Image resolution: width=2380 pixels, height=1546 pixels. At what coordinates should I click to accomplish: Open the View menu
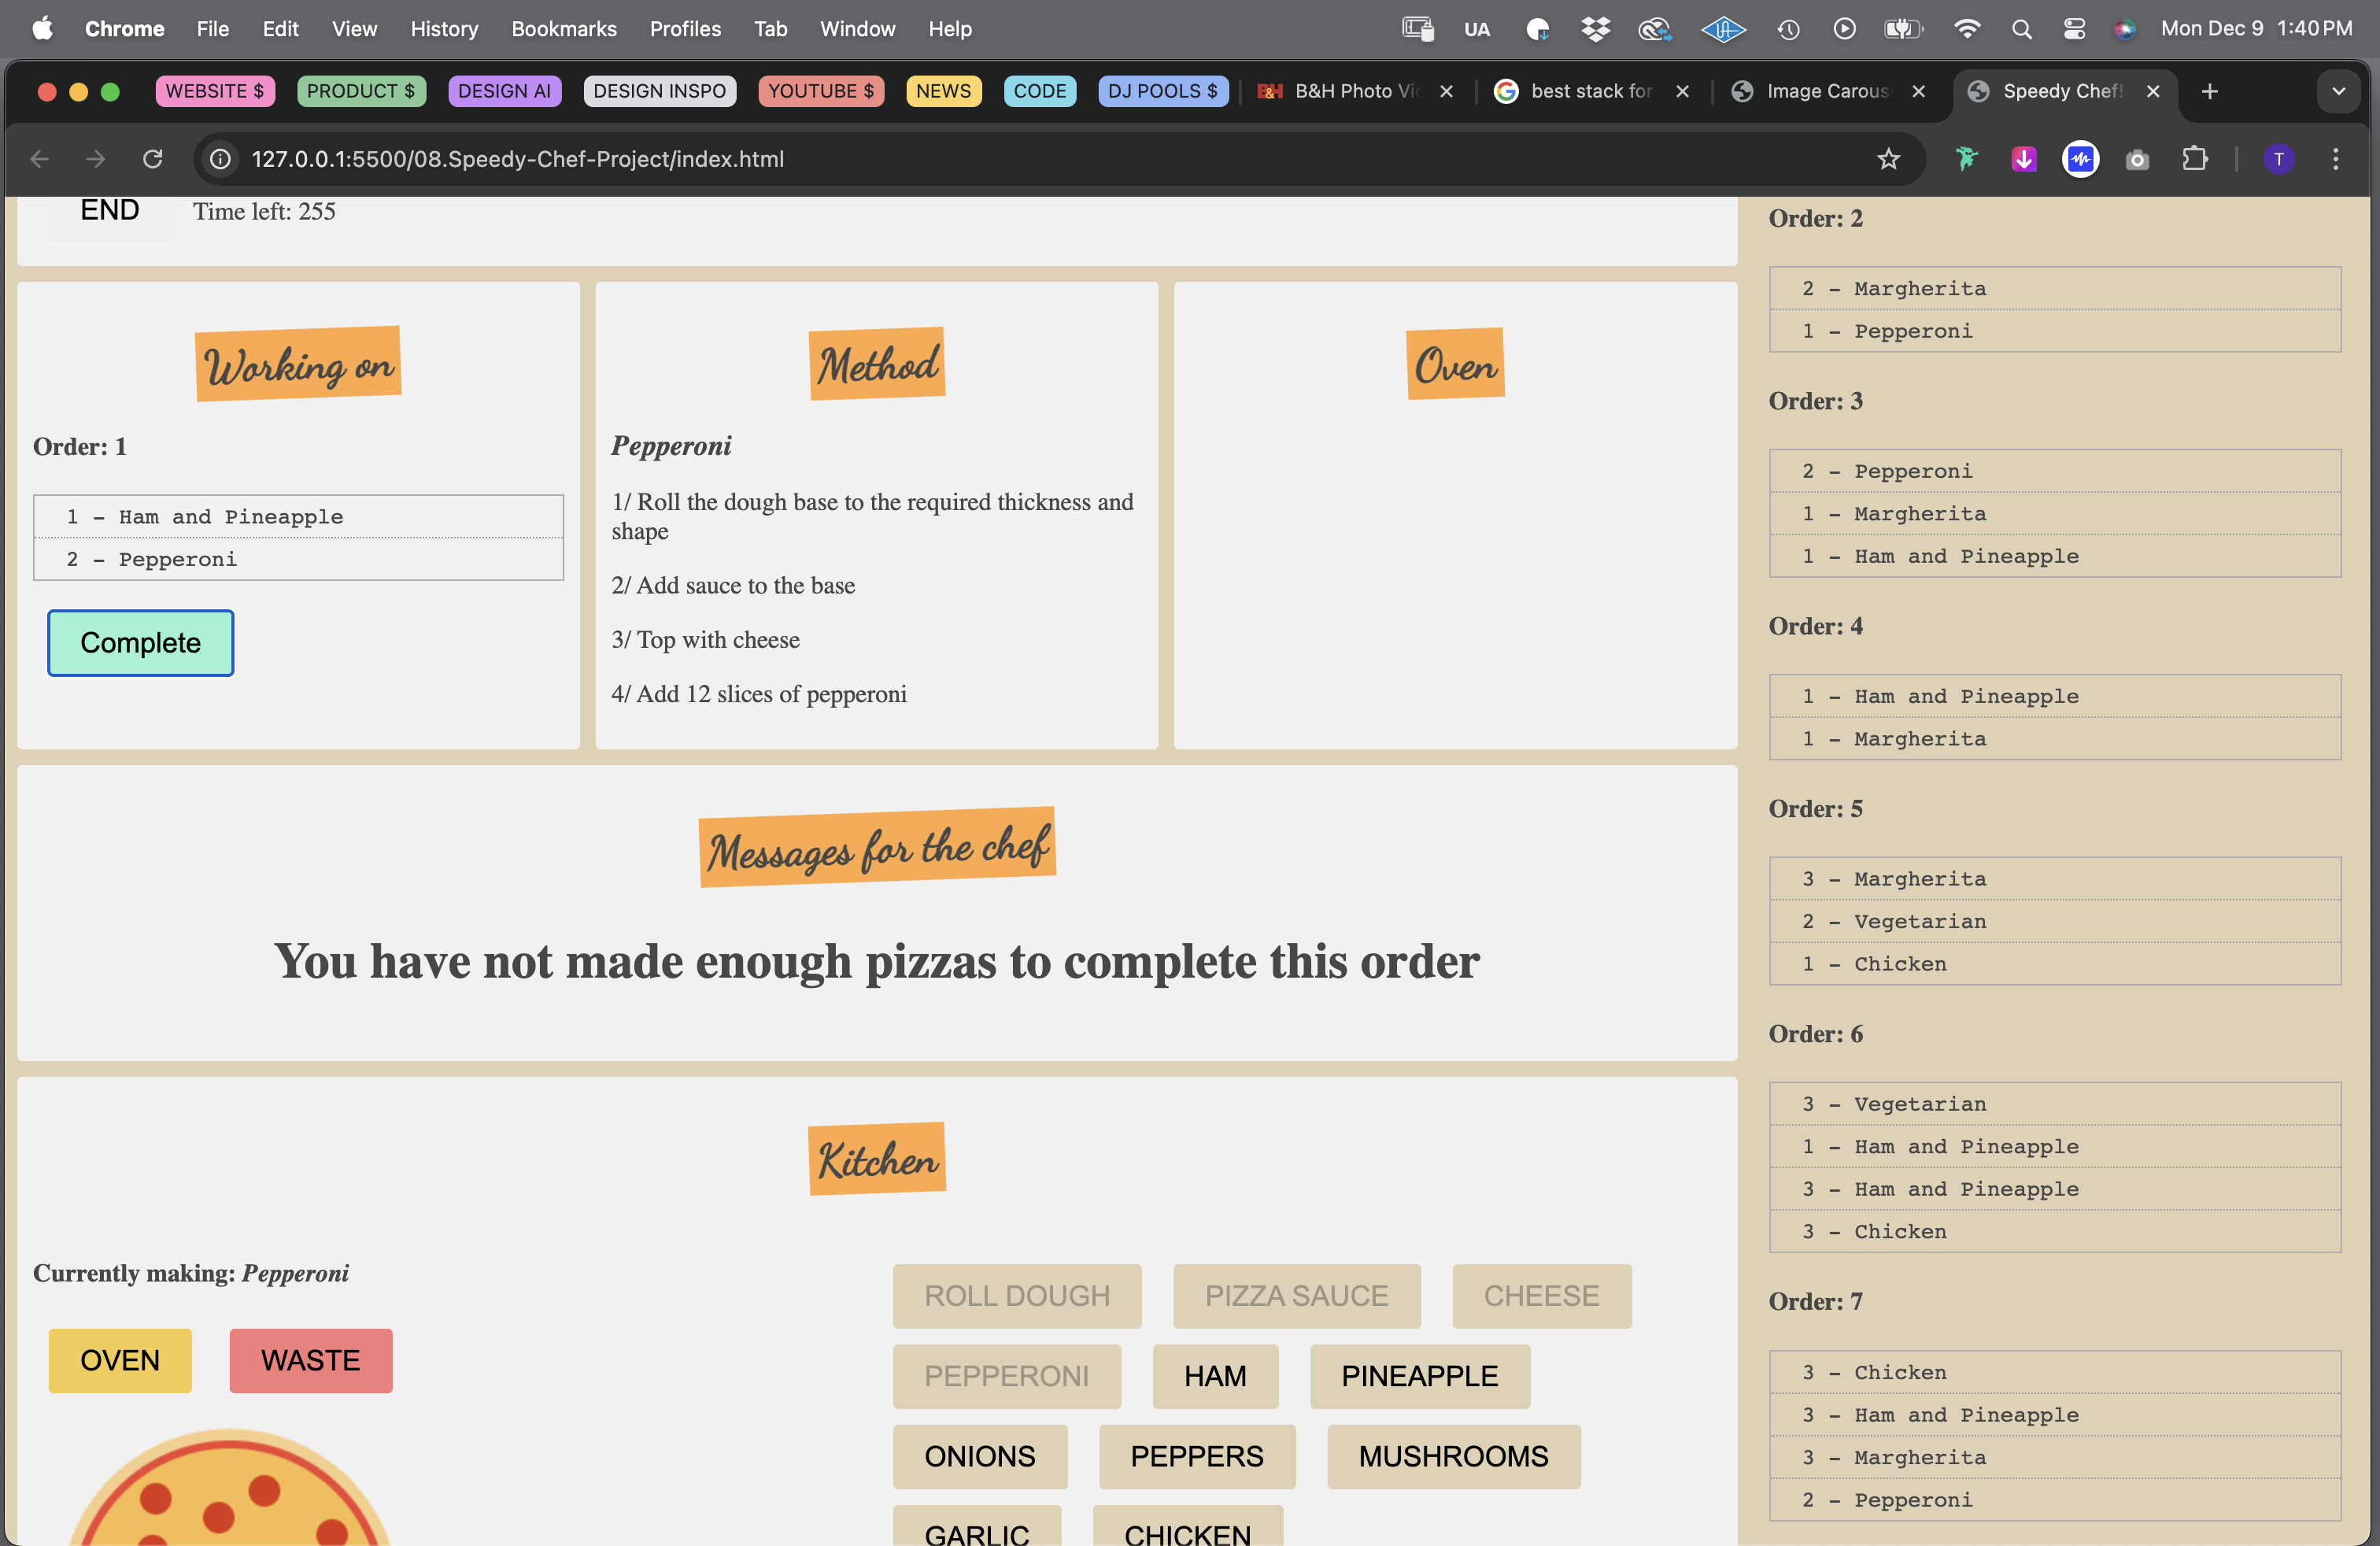coord(354,29)
